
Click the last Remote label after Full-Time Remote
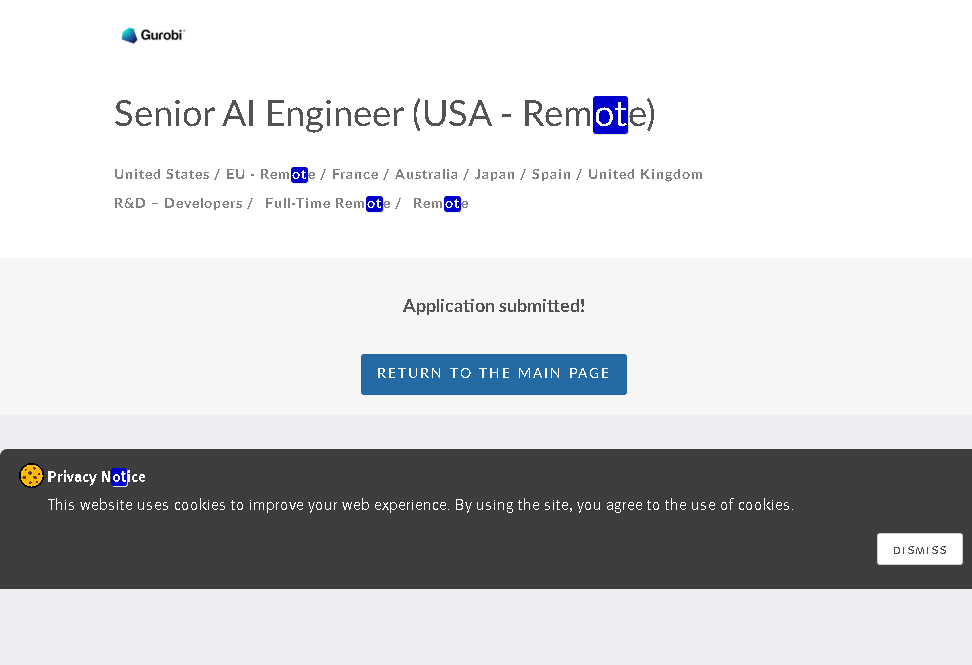tap(440, 203)
